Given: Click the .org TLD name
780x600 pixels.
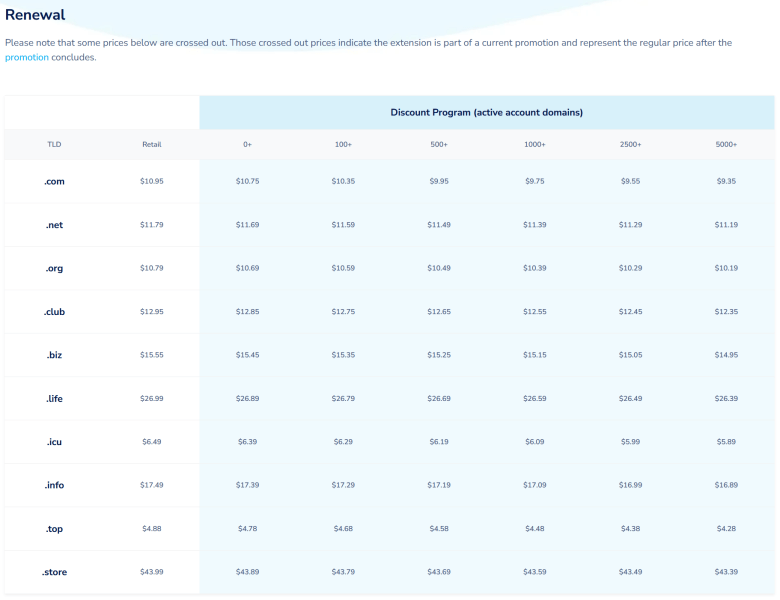Looking at the screenshot, I should point(54,268).
